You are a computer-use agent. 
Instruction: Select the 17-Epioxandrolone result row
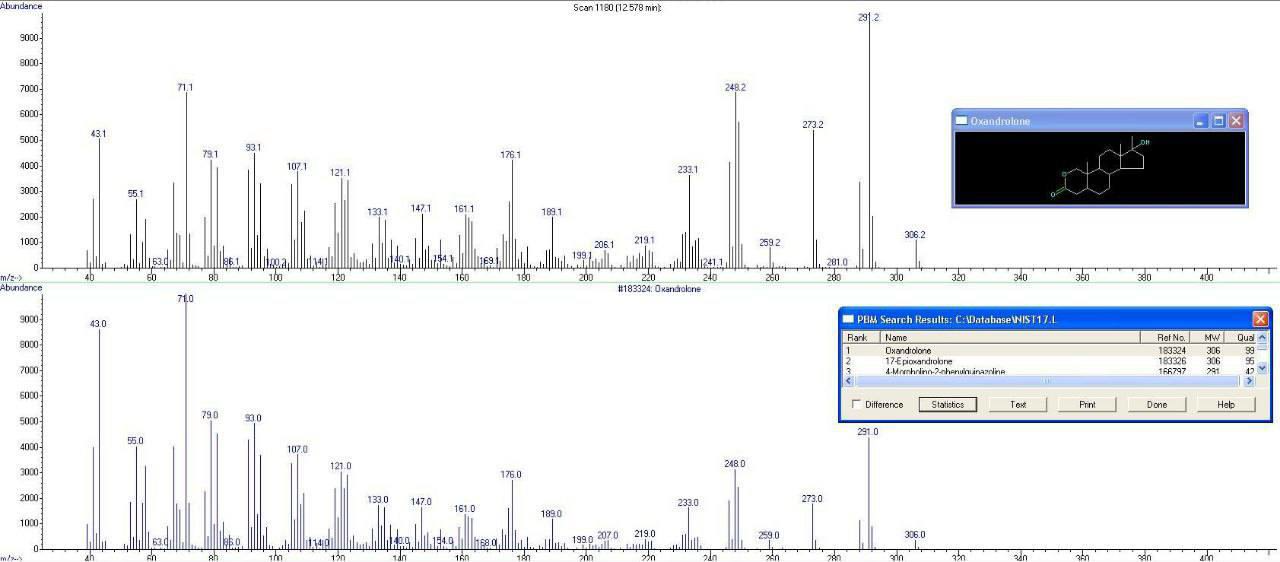(918, 361)
